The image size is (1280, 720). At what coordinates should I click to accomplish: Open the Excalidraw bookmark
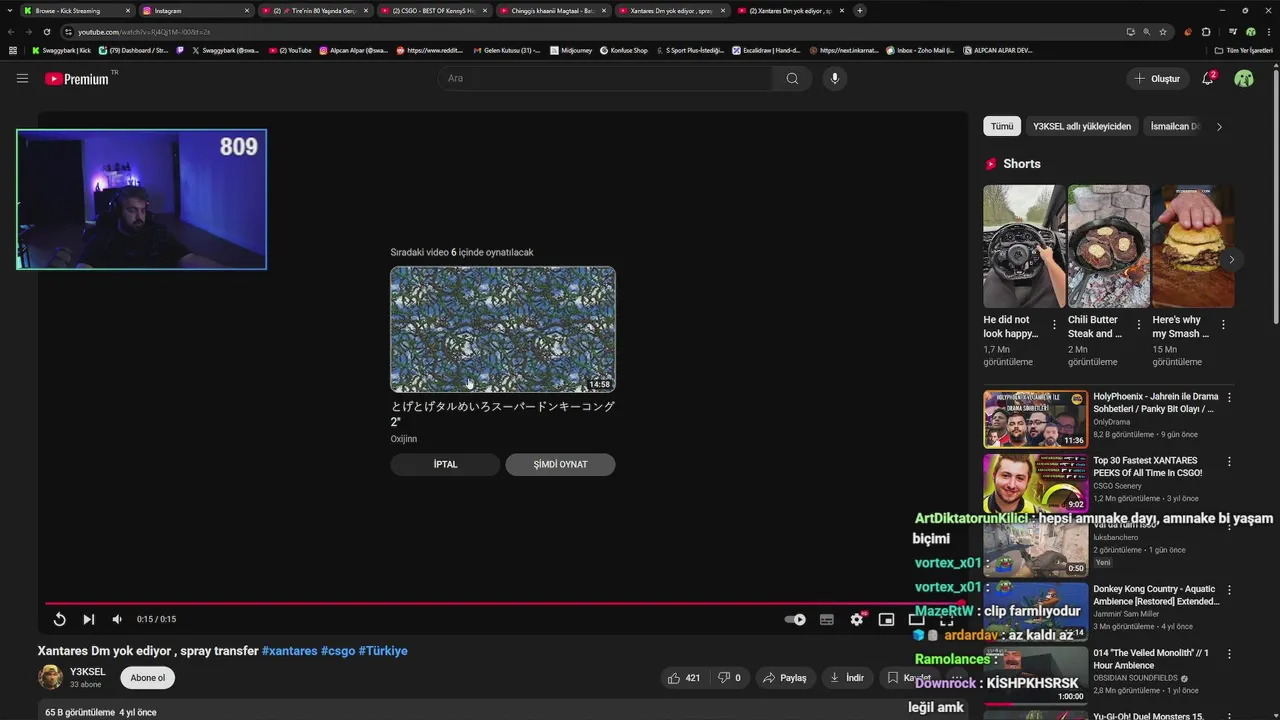pyautogui.click(x=767, y=50)
